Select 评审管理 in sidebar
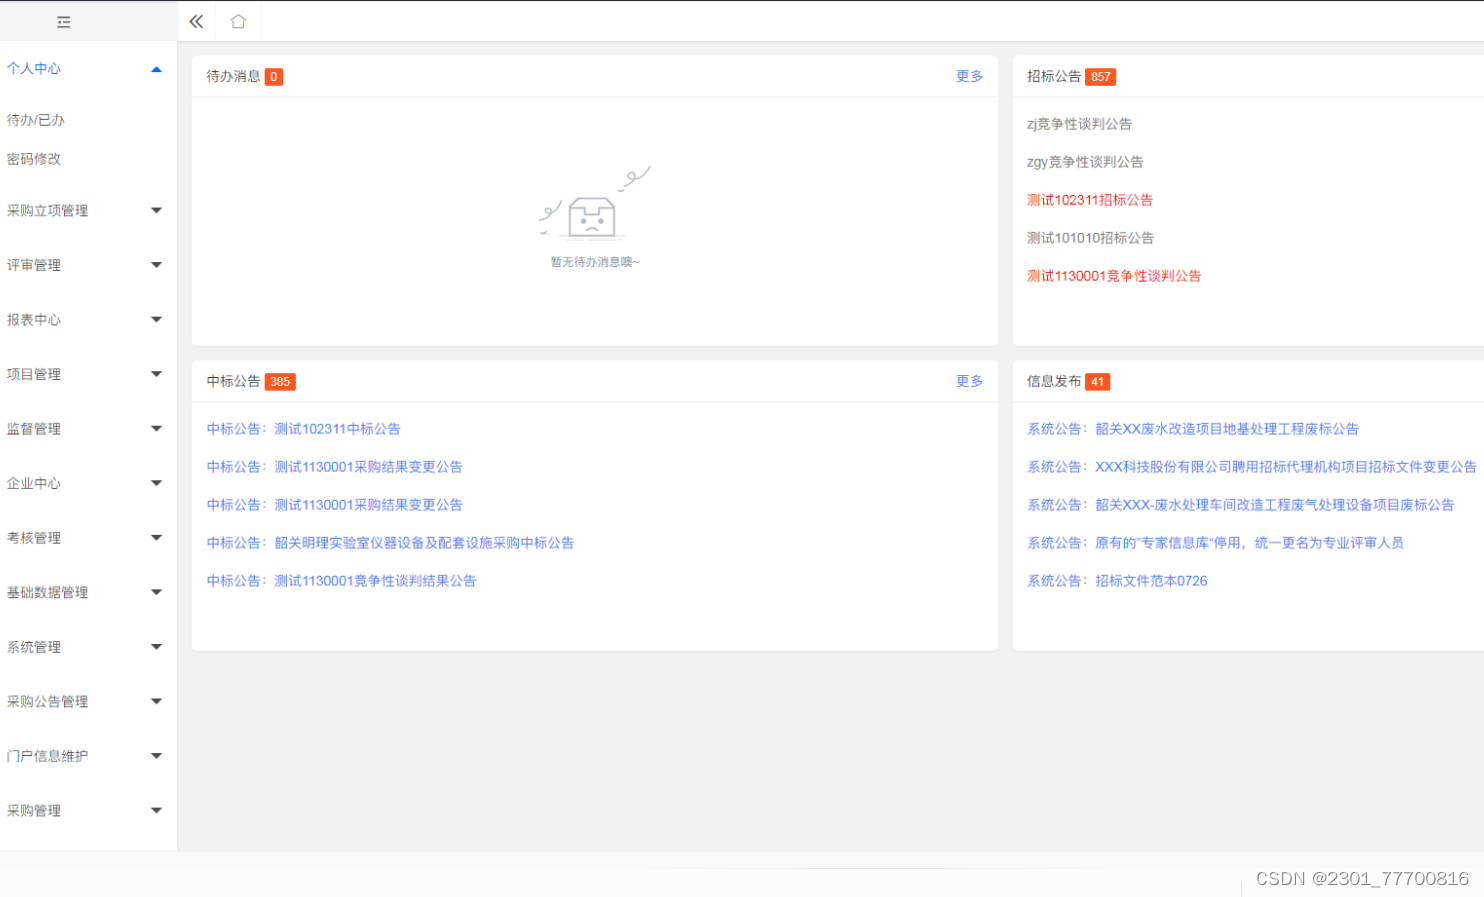 pos(34,265)
